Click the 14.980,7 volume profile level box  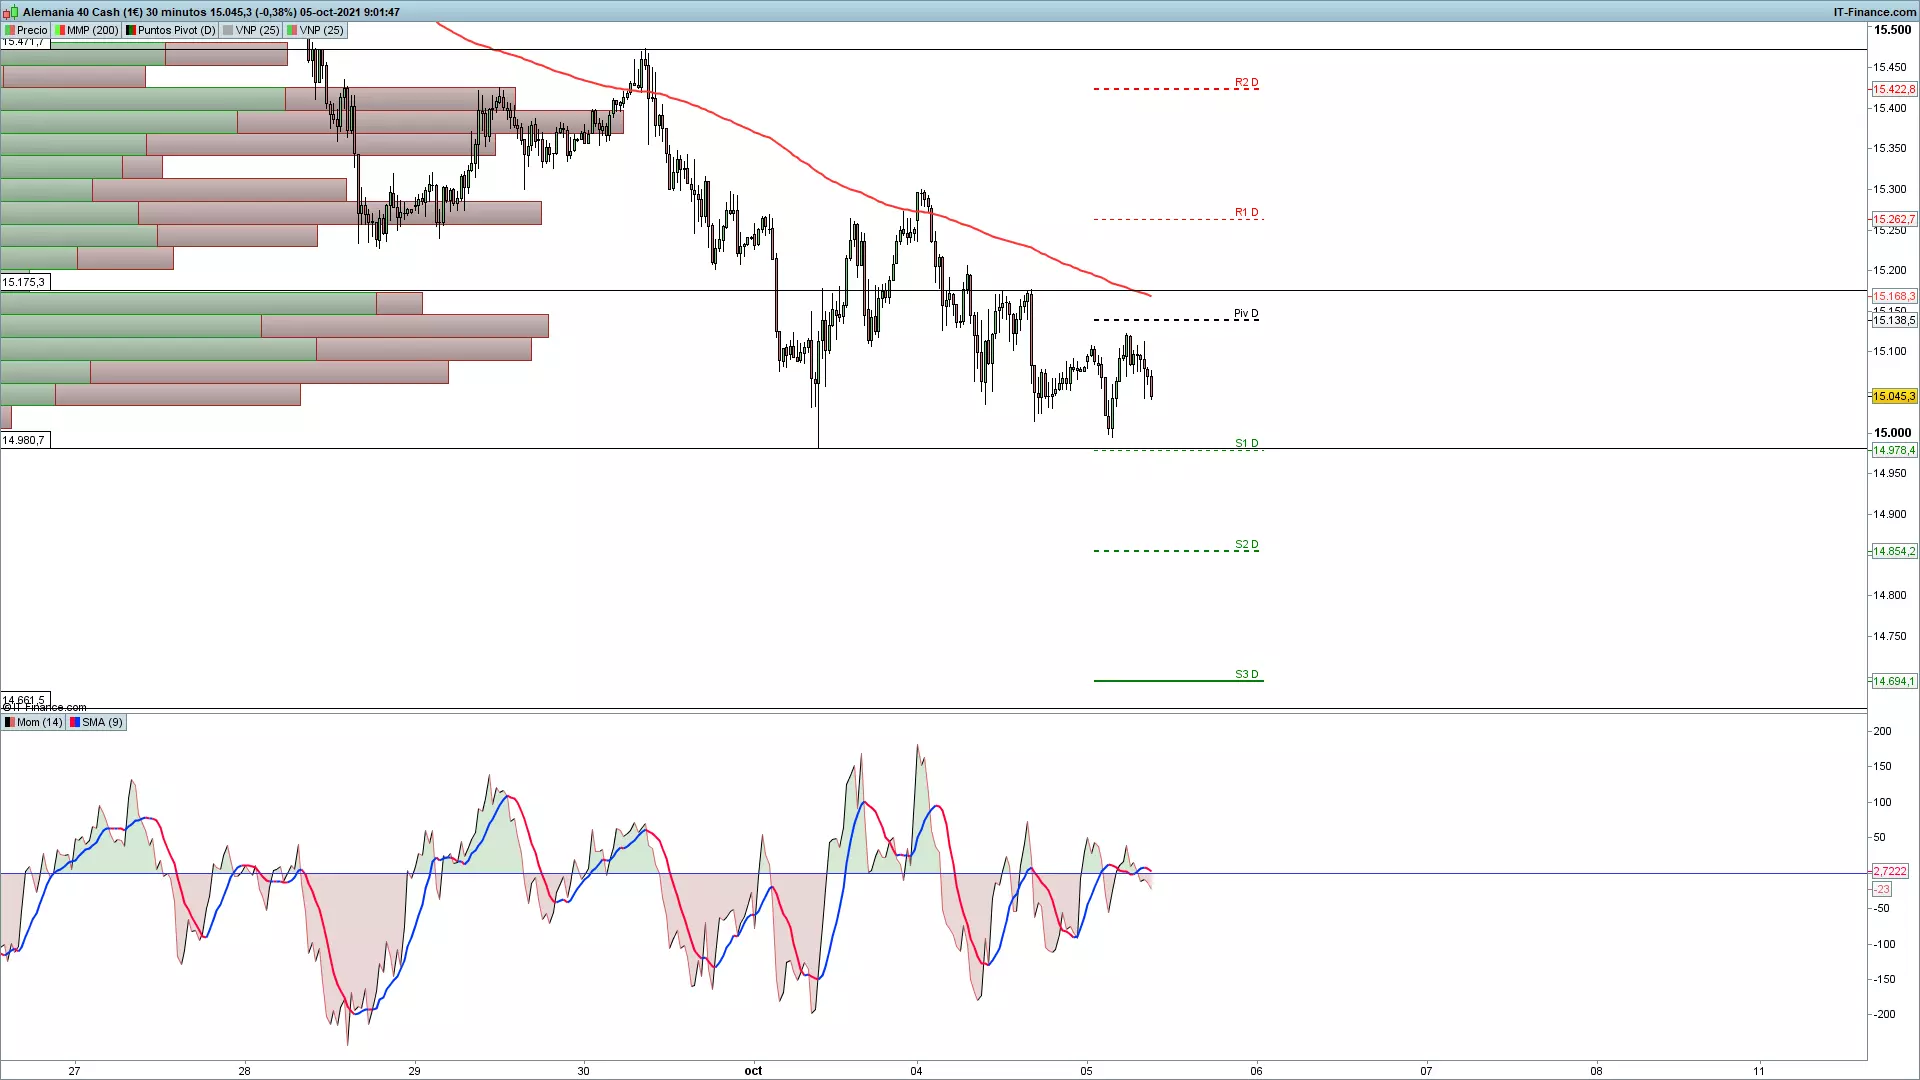[x=24, y=440]
